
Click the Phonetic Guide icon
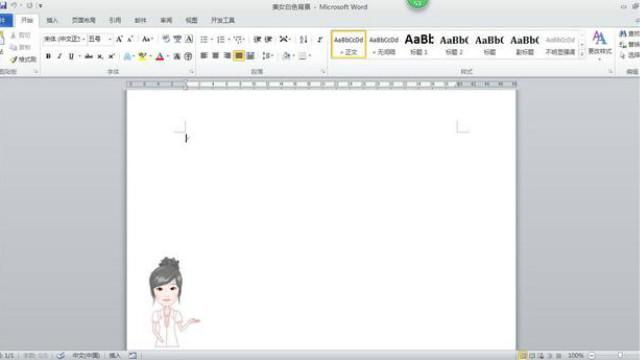point(177,39)
